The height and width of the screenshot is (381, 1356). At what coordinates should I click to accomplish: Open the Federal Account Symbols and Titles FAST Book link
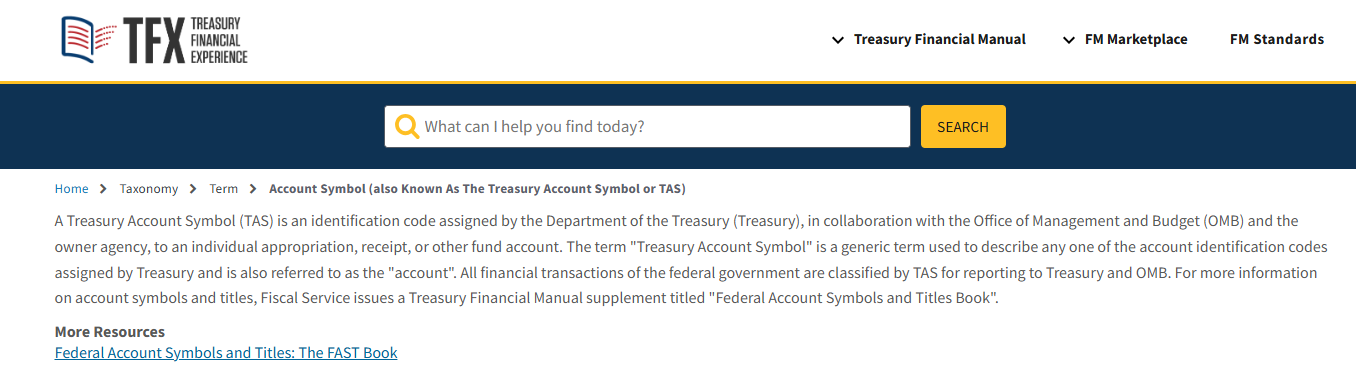pyautogui.click(x=226, y=353)
